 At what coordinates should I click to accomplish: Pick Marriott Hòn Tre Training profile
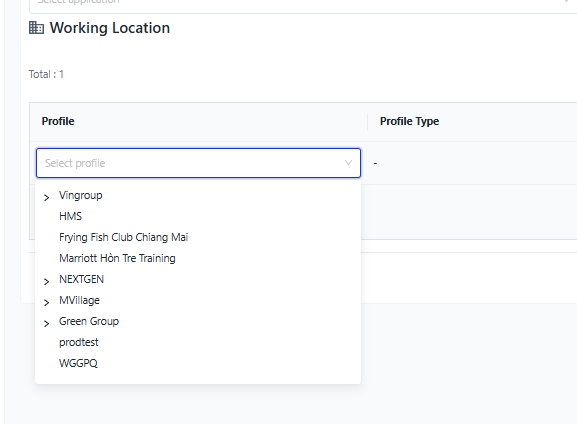coord(117,258)
